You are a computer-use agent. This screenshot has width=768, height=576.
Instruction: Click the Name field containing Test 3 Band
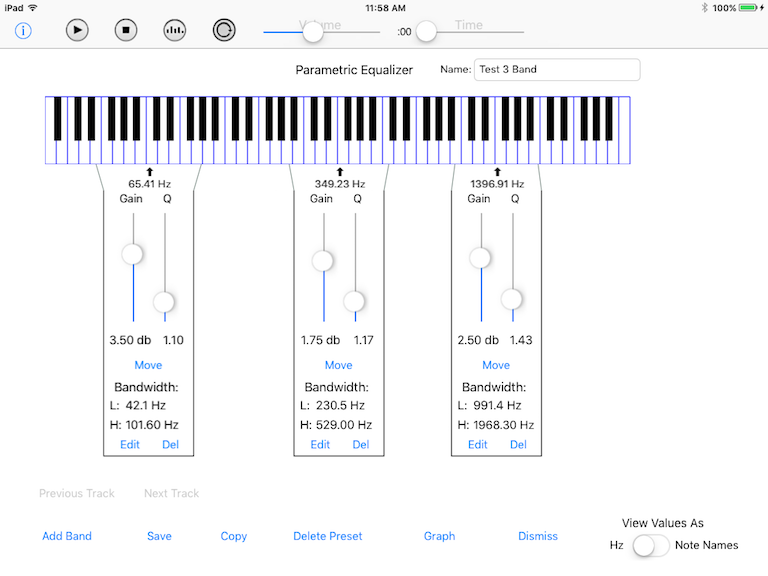pyautogui.click(x=557, y=70)
